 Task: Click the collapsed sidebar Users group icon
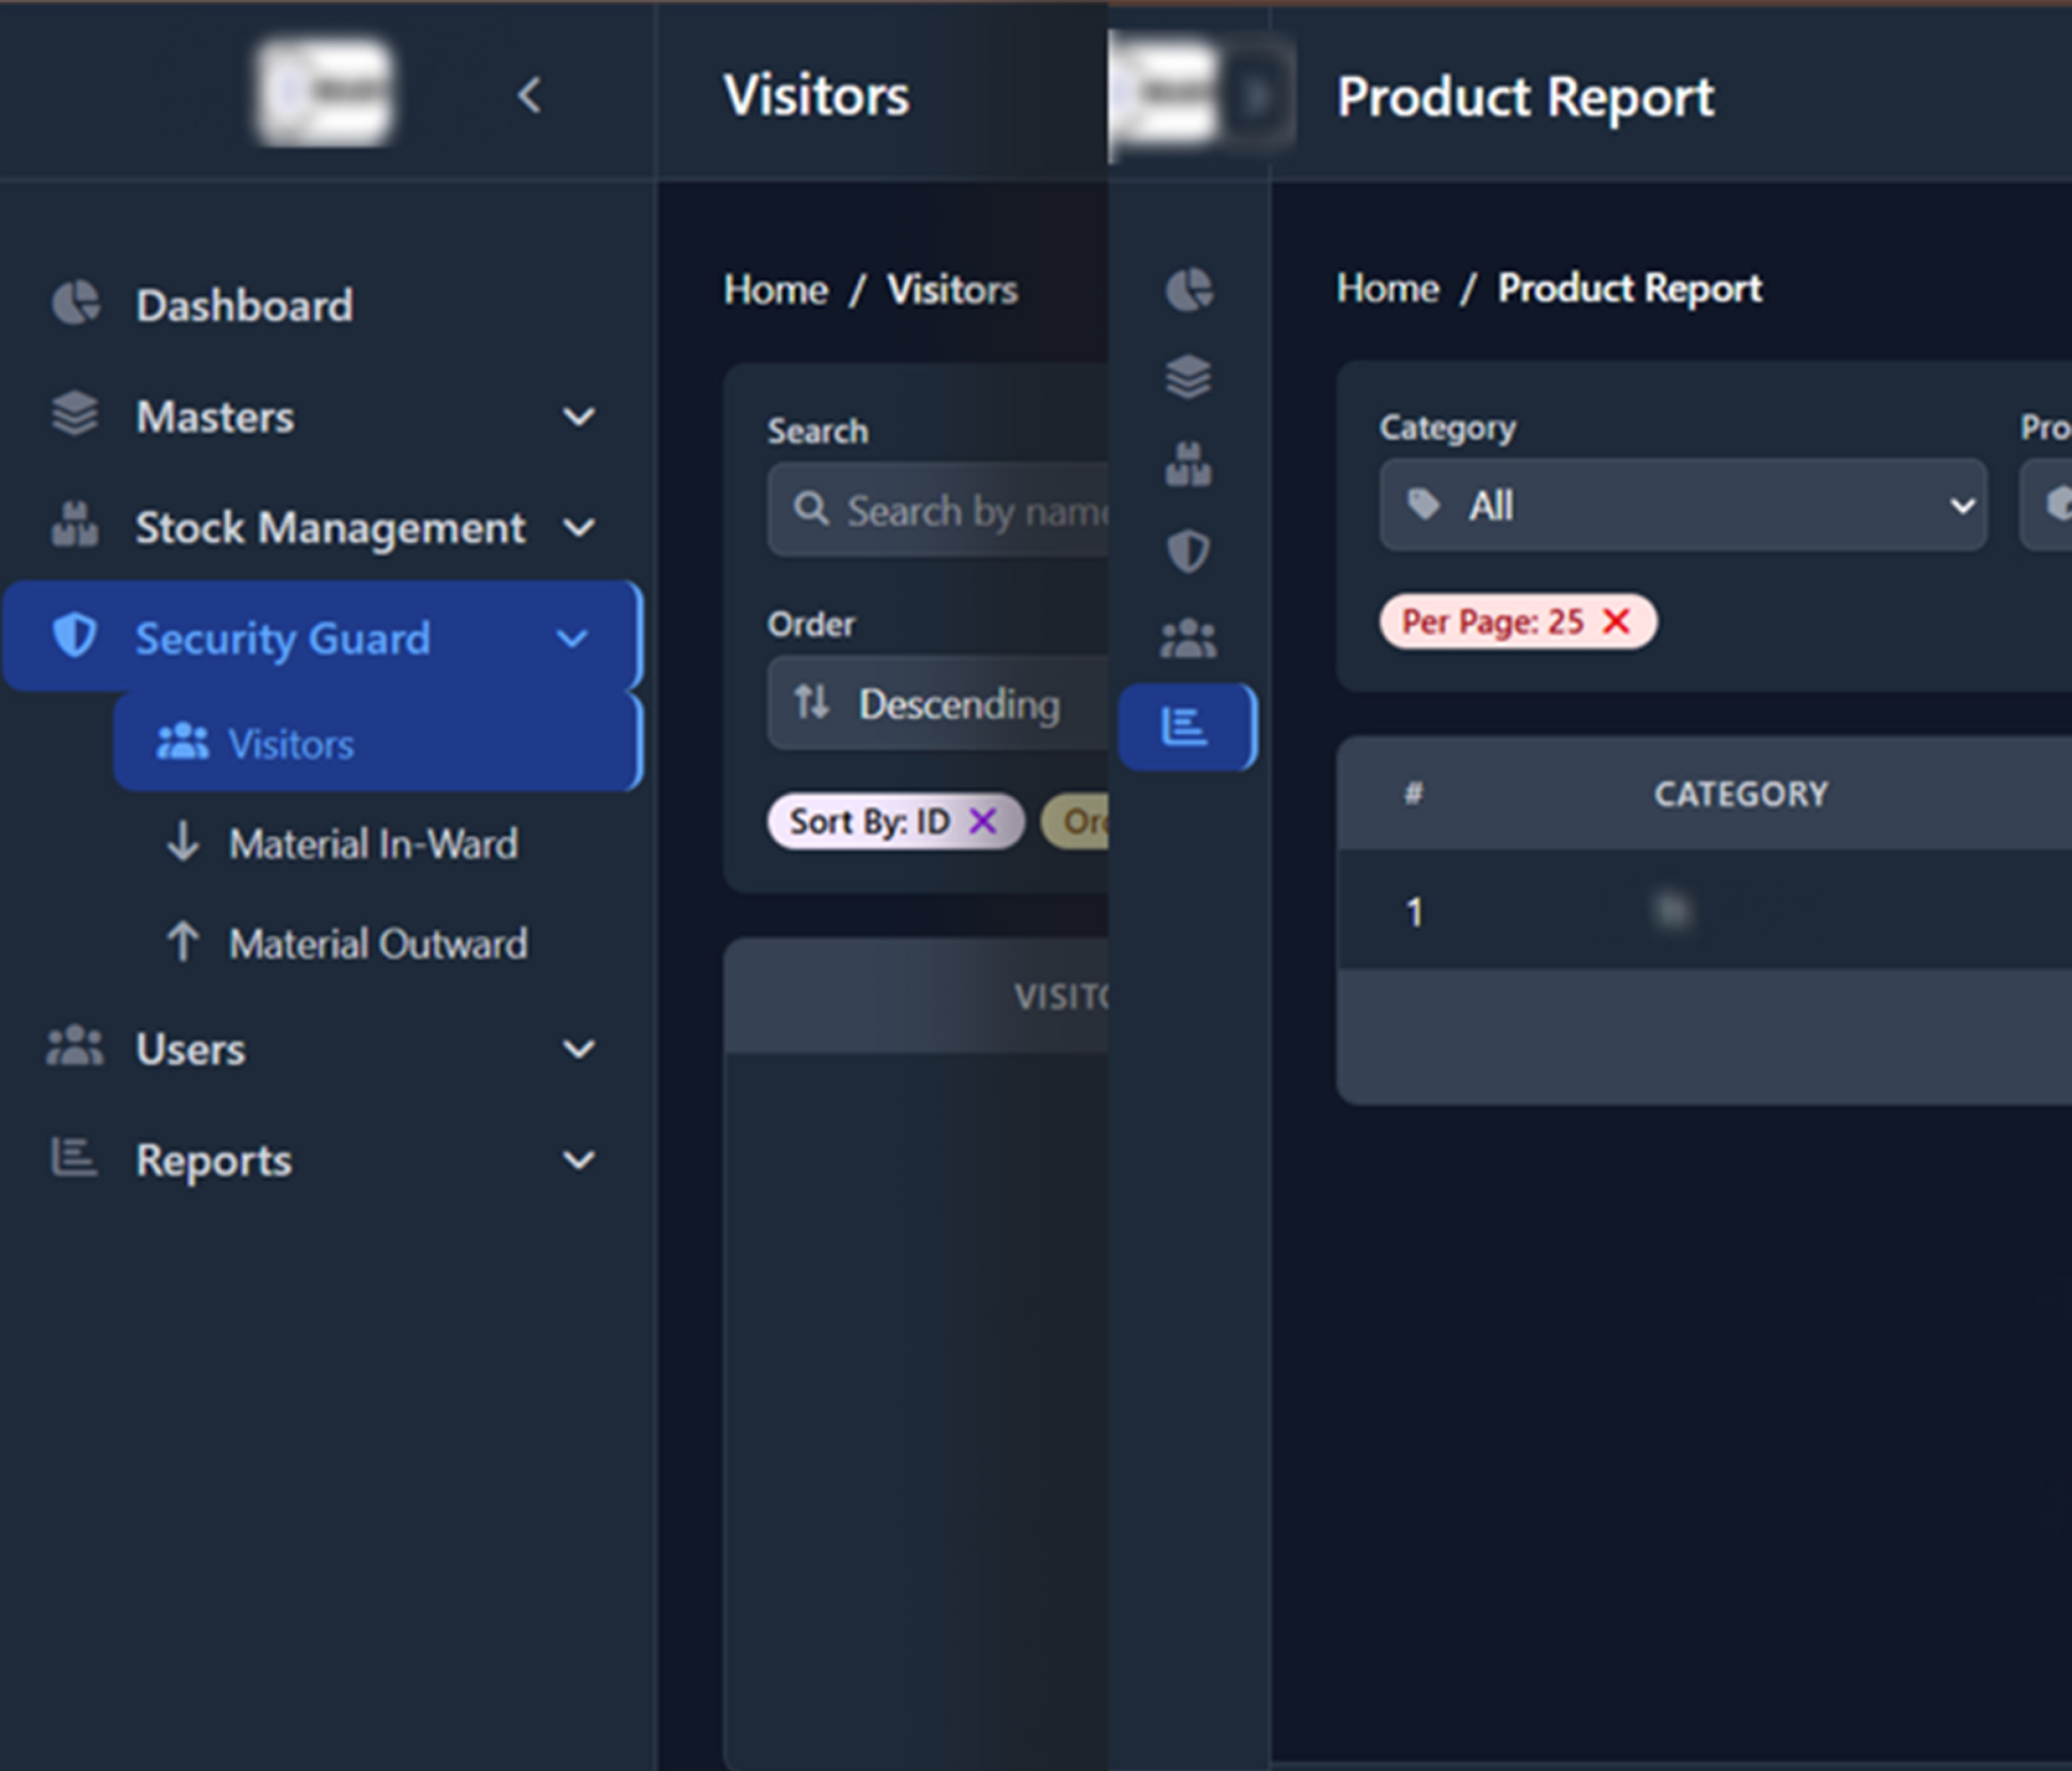pyautogui.click(x=1188, y=638)
